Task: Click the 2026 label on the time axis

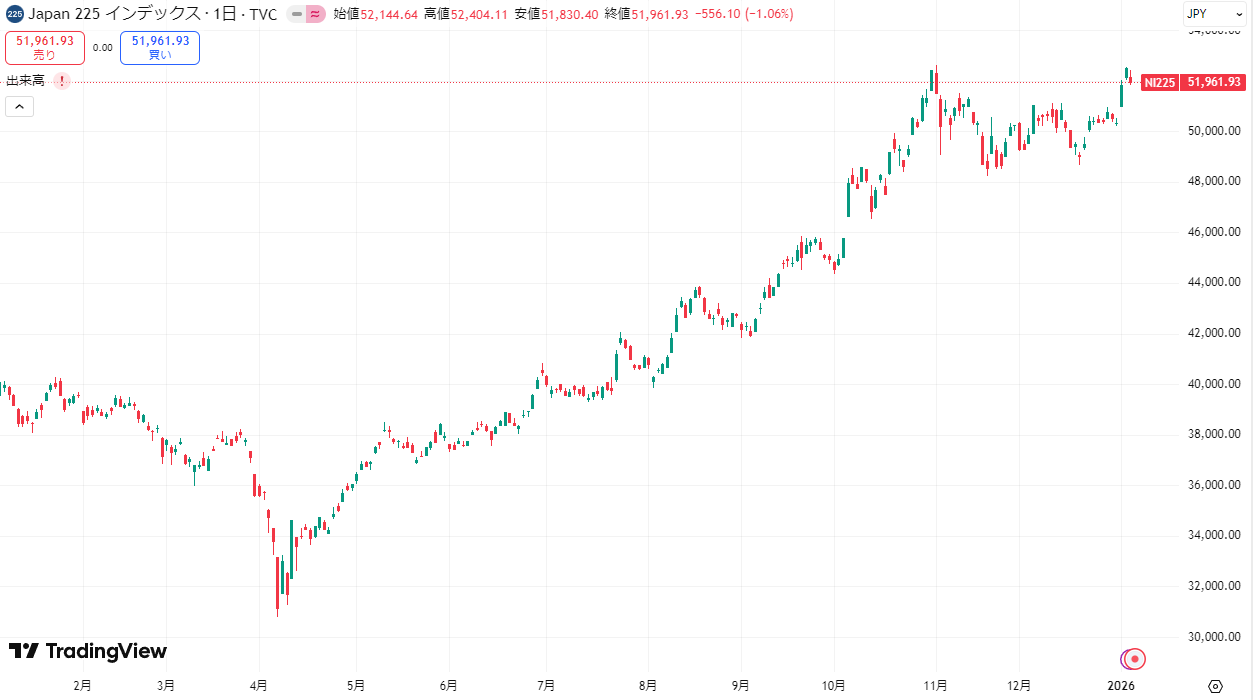Action: click(1120, 686)
